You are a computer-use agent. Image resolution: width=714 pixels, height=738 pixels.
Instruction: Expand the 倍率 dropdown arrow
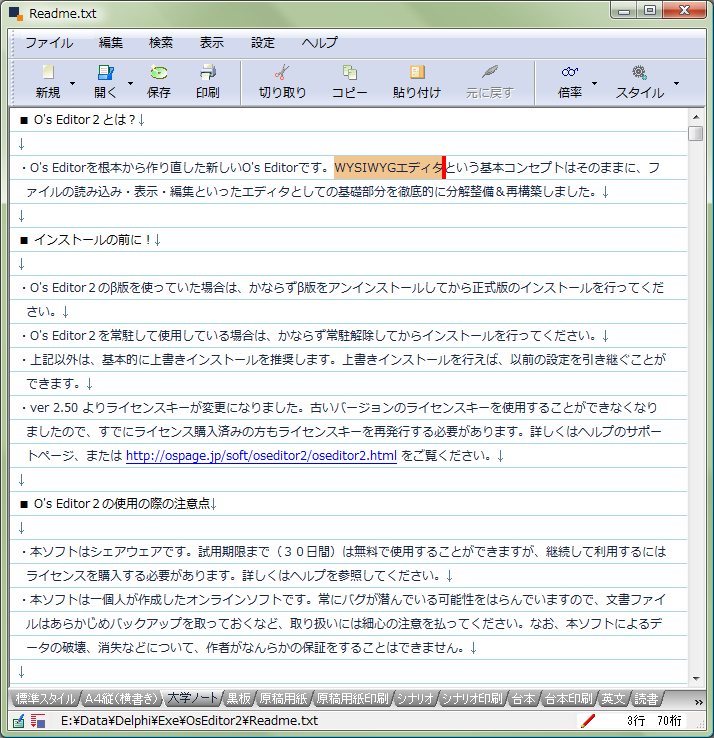[x=594, y=83]
